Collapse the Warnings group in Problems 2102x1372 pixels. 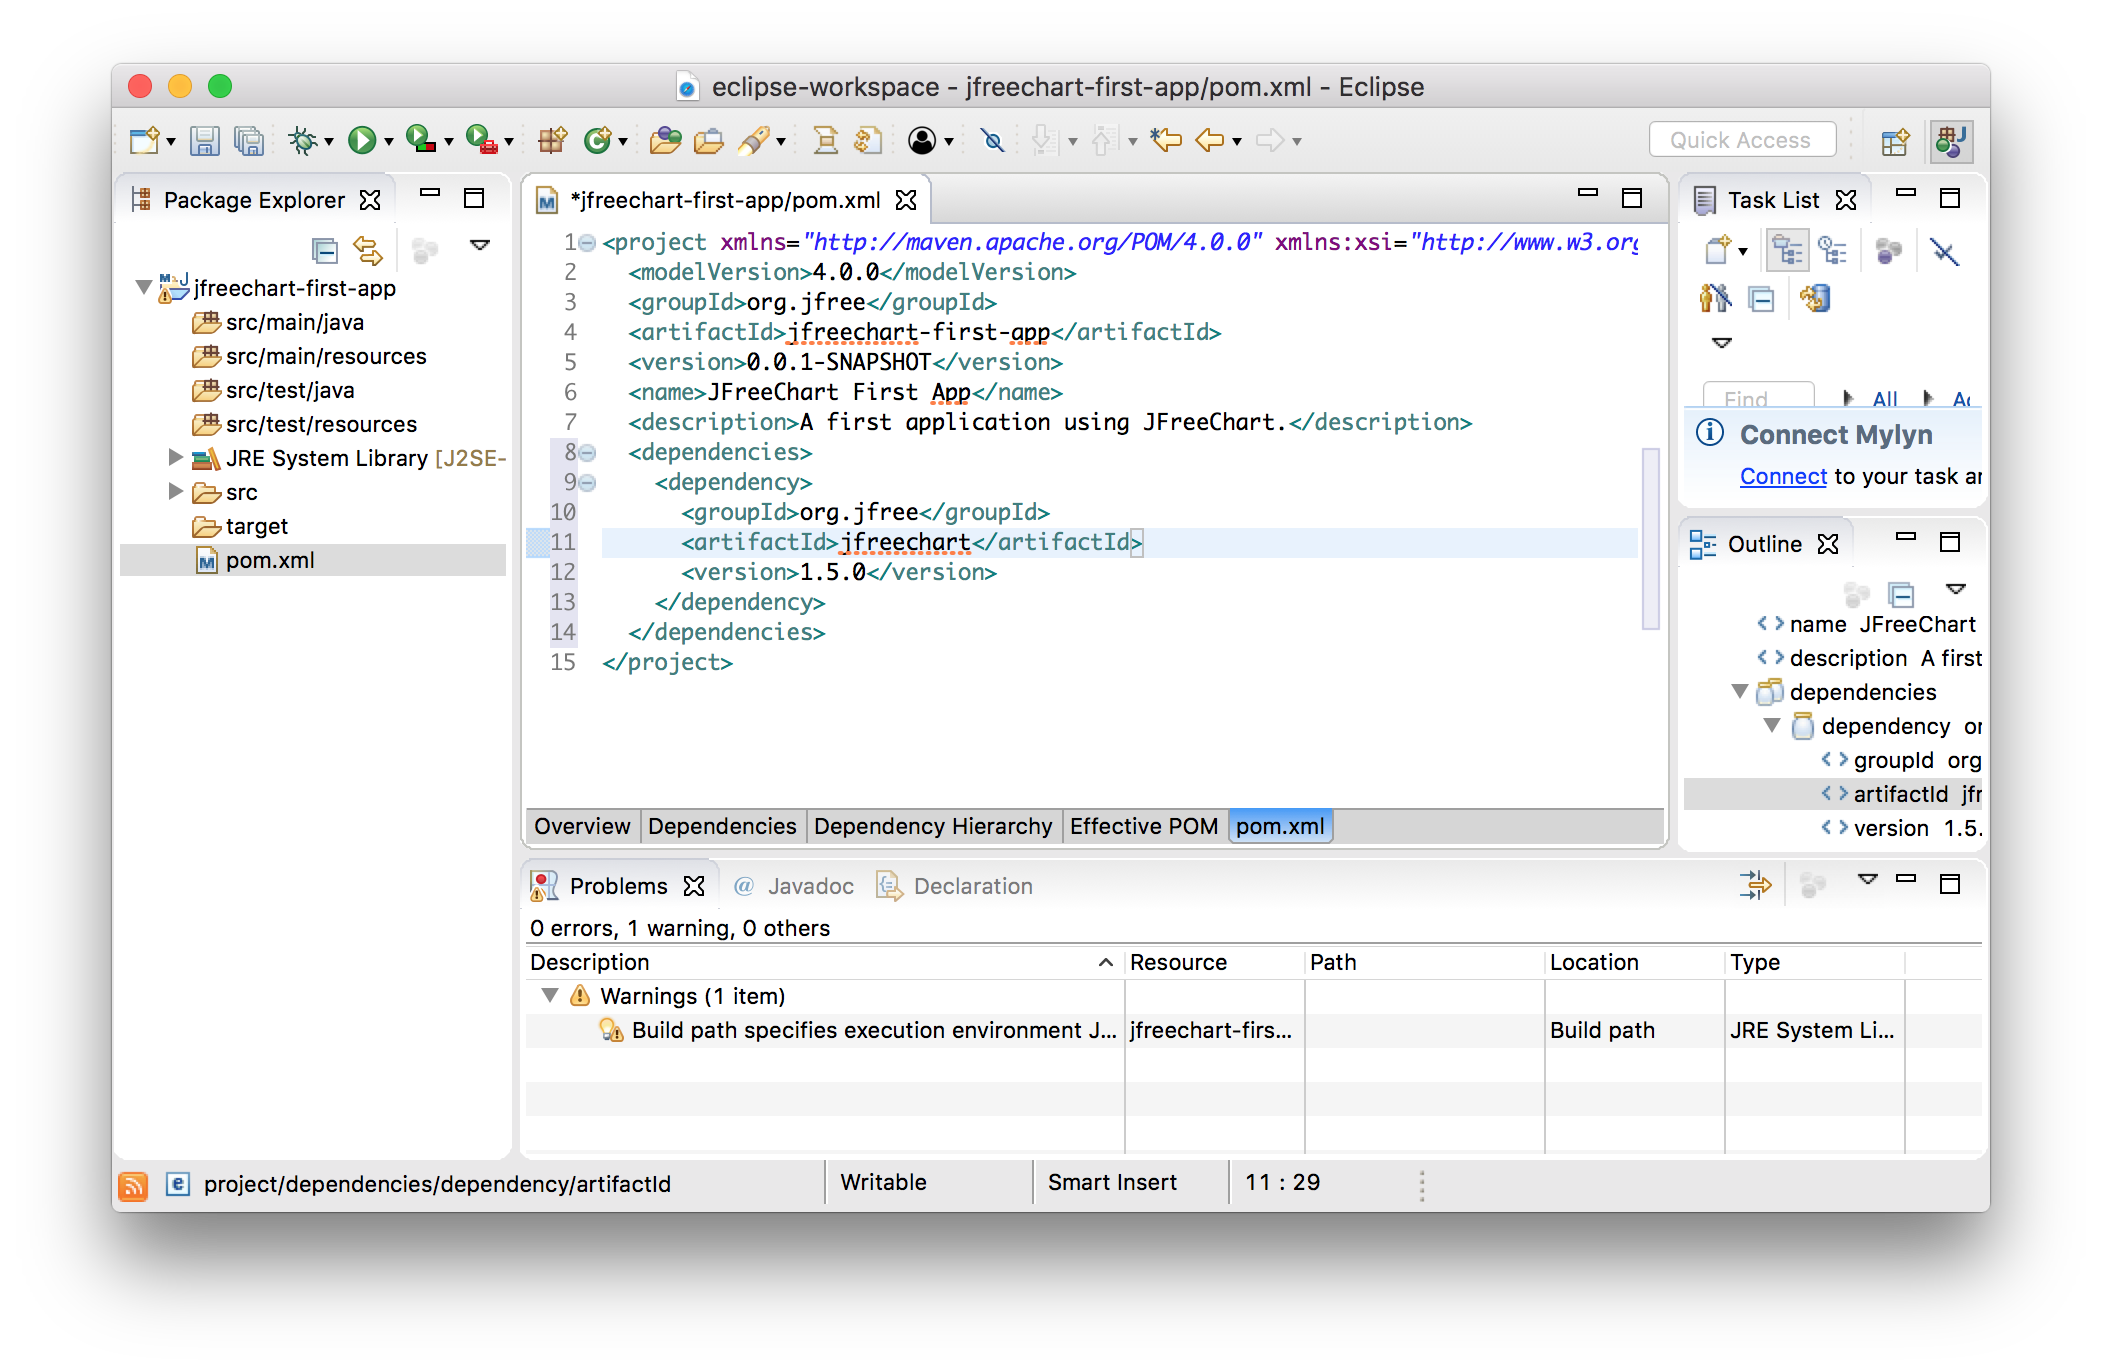pyautogui.click(x=549, y=995)
